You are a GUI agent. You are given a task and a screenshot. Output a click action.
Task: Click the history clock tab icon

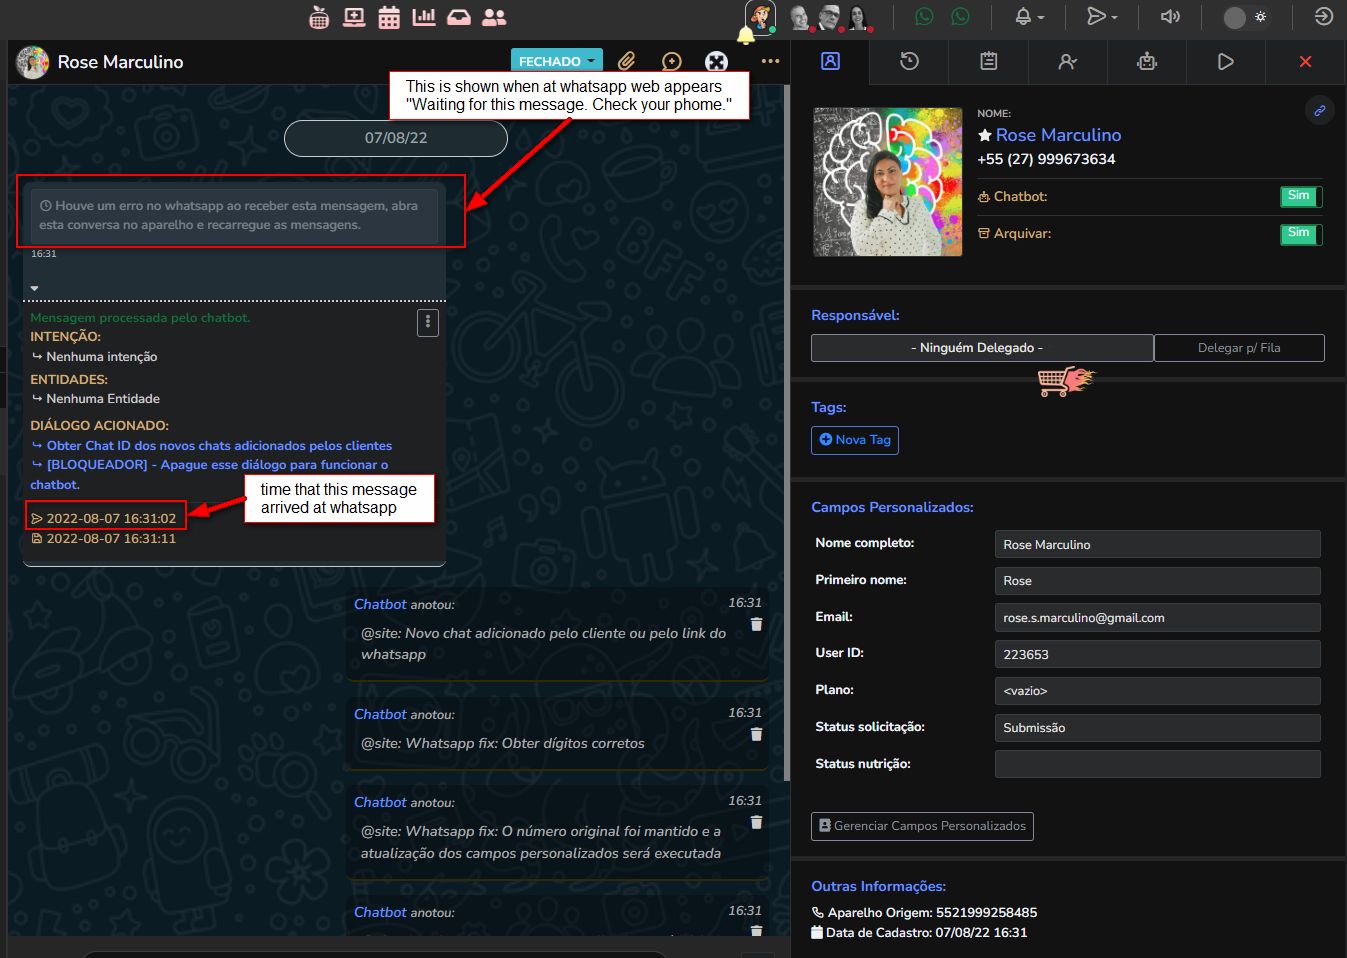(909, 62)
